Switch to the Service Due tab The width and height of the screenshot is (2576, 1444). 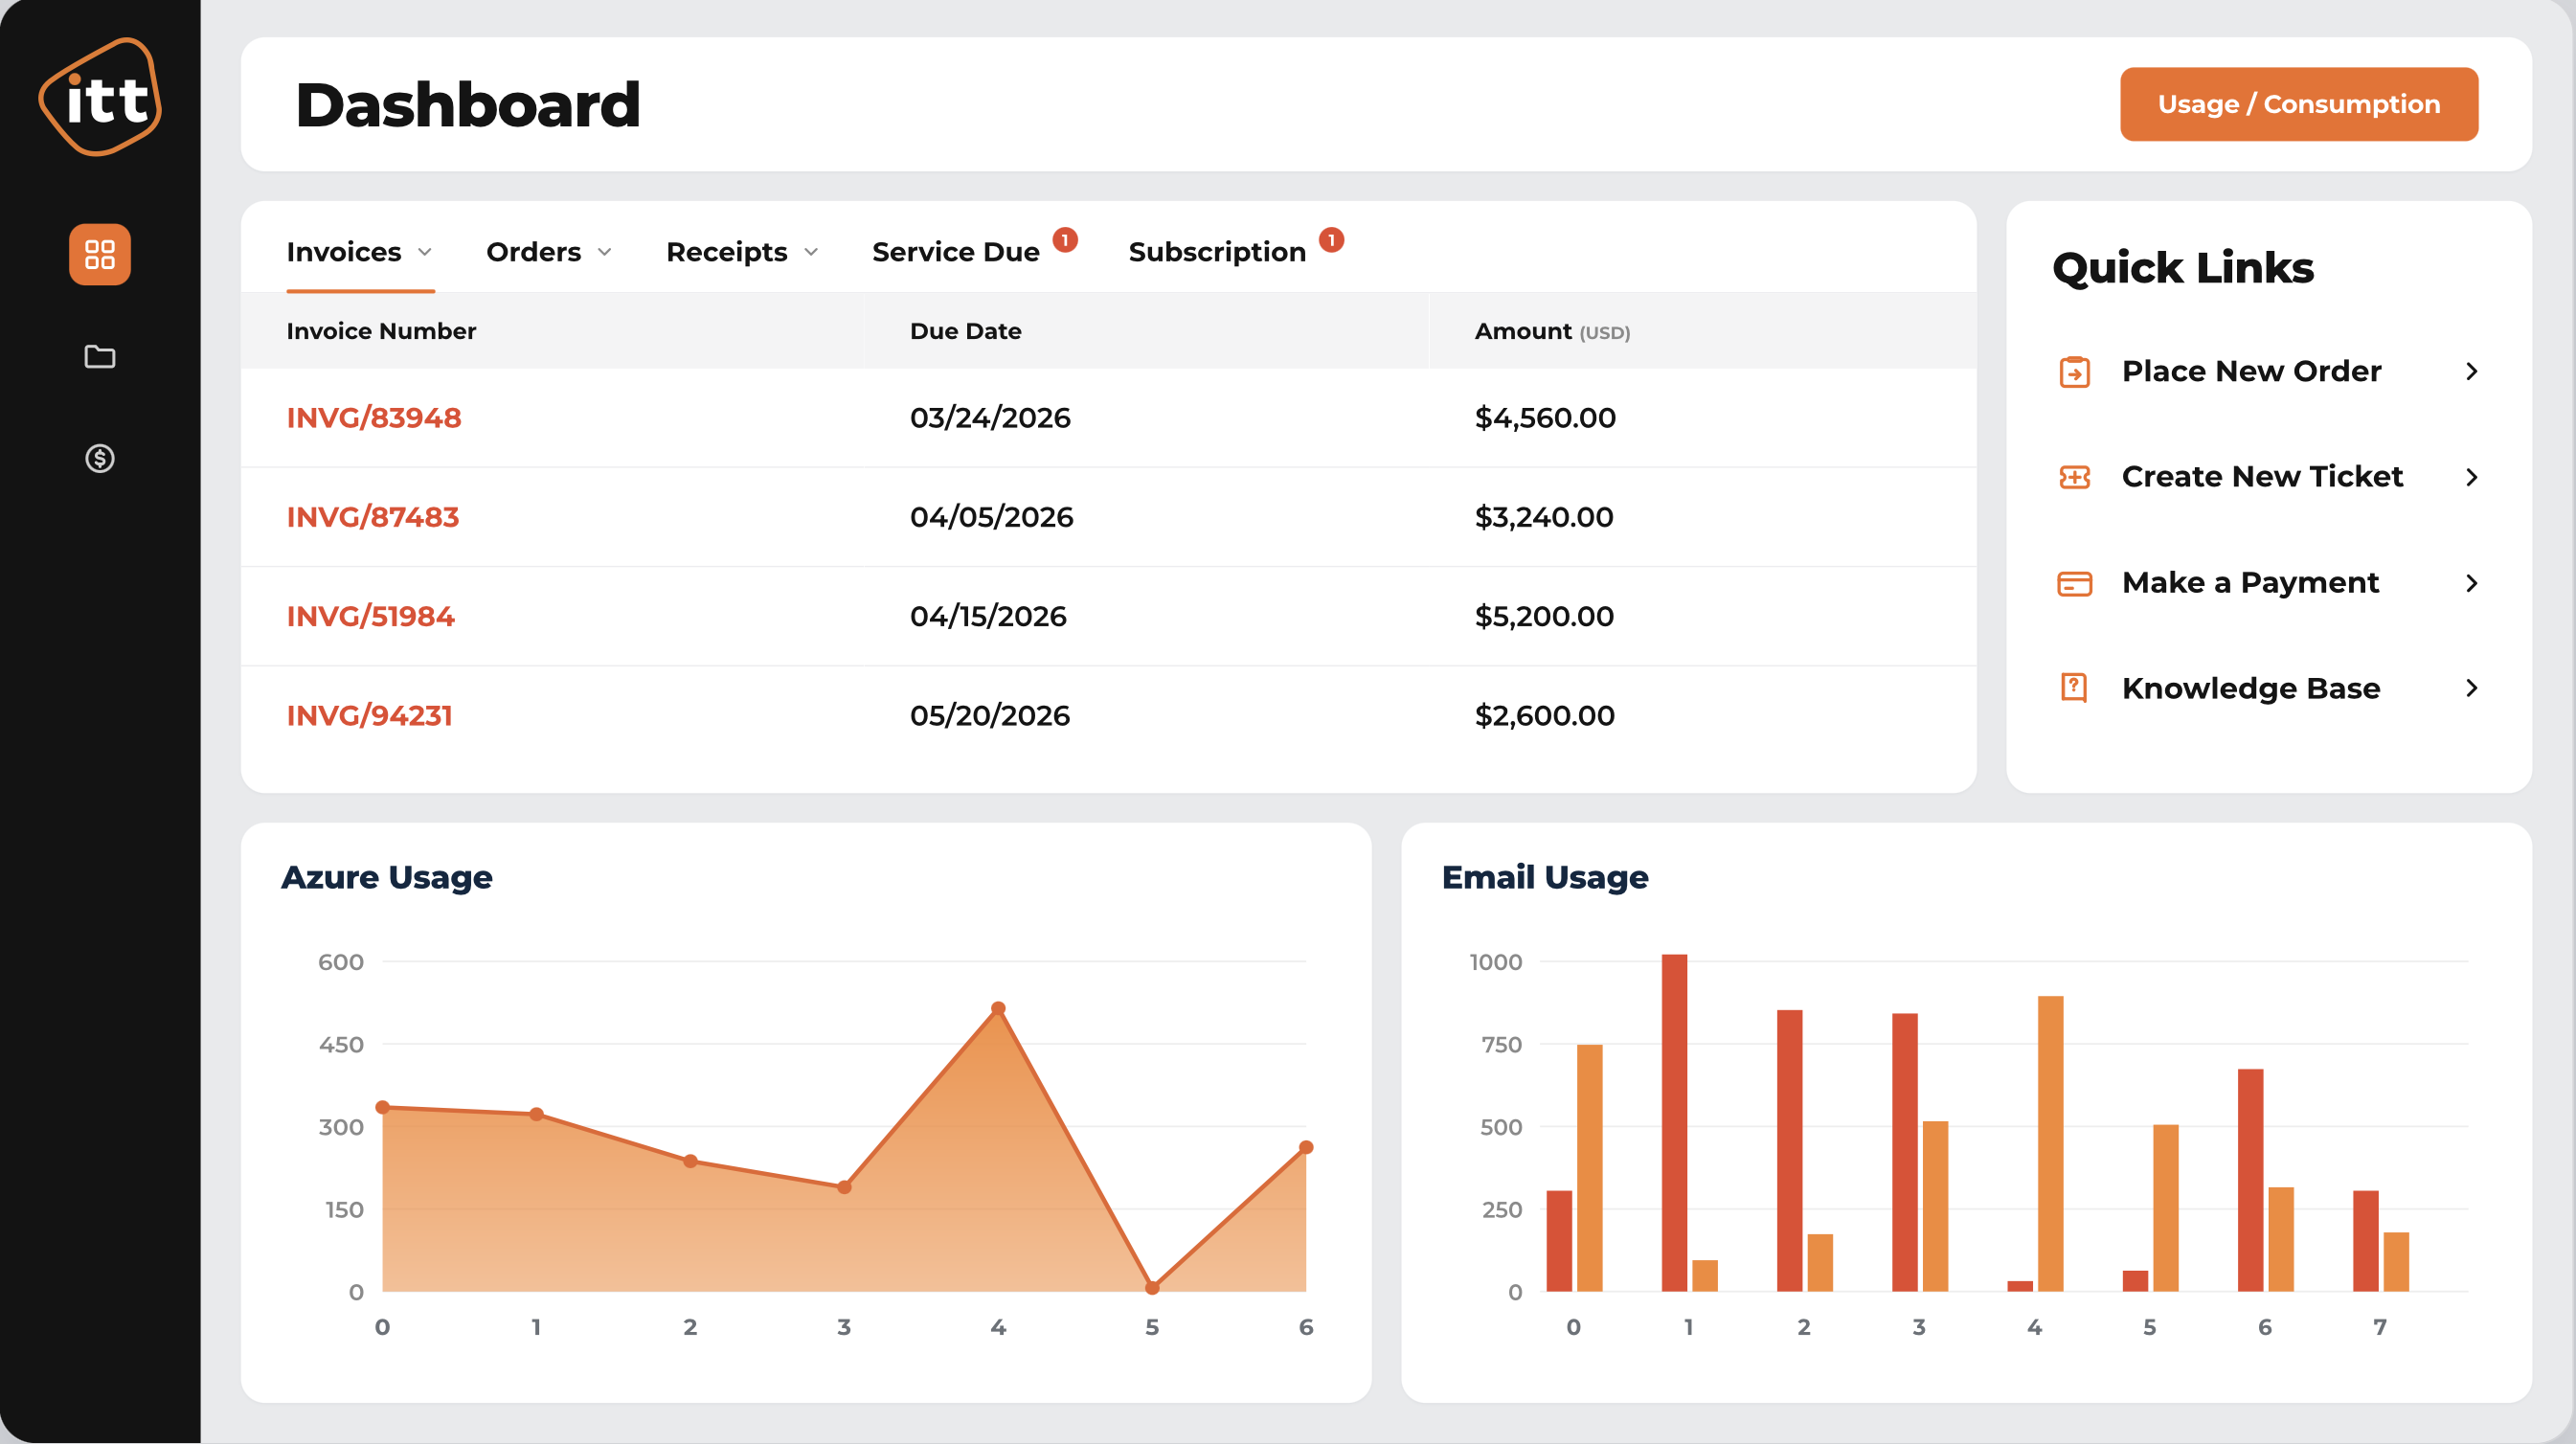pos(956,252)
